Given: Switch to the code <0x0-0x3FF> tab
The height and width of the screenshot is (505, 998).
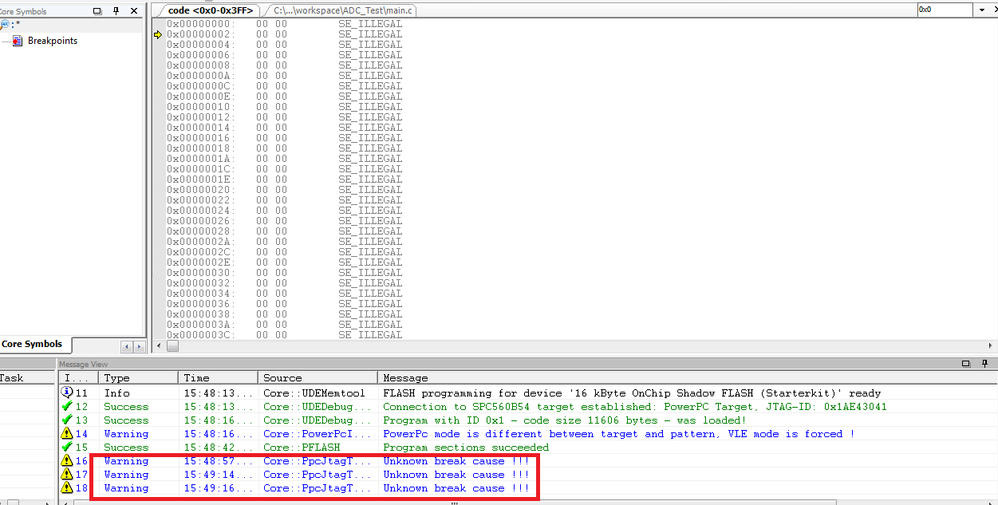Looking at the screenshot, I should 210,11.
